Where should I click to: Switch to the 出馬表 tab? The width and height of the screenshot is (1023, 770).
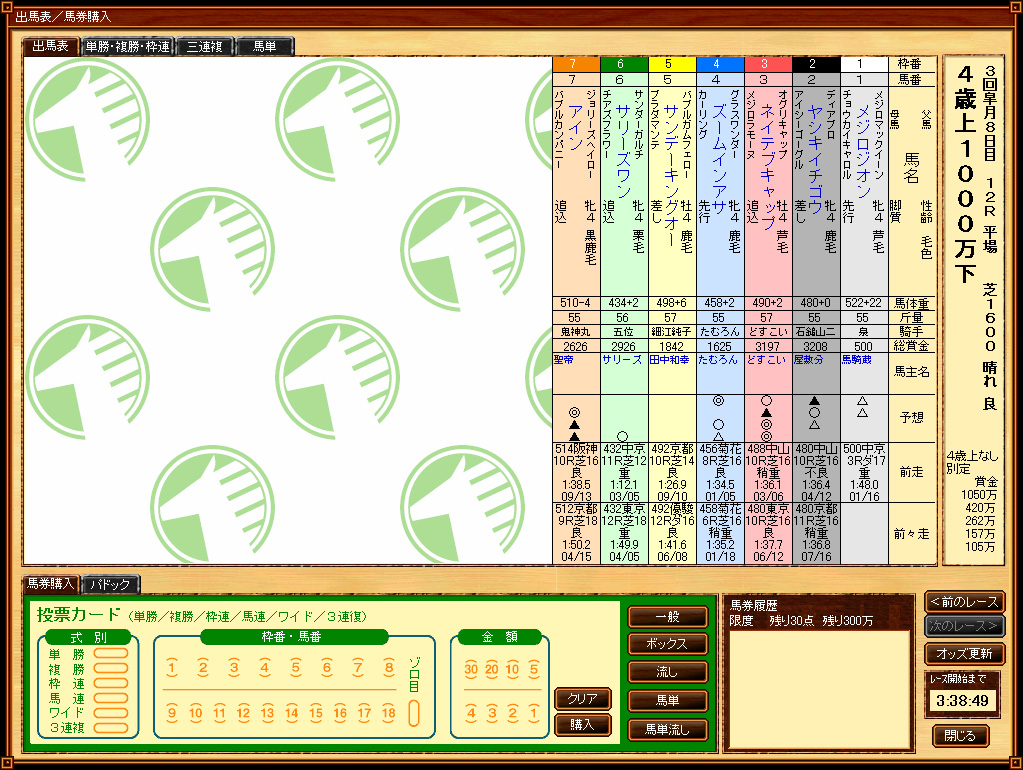tap(51, 46)
